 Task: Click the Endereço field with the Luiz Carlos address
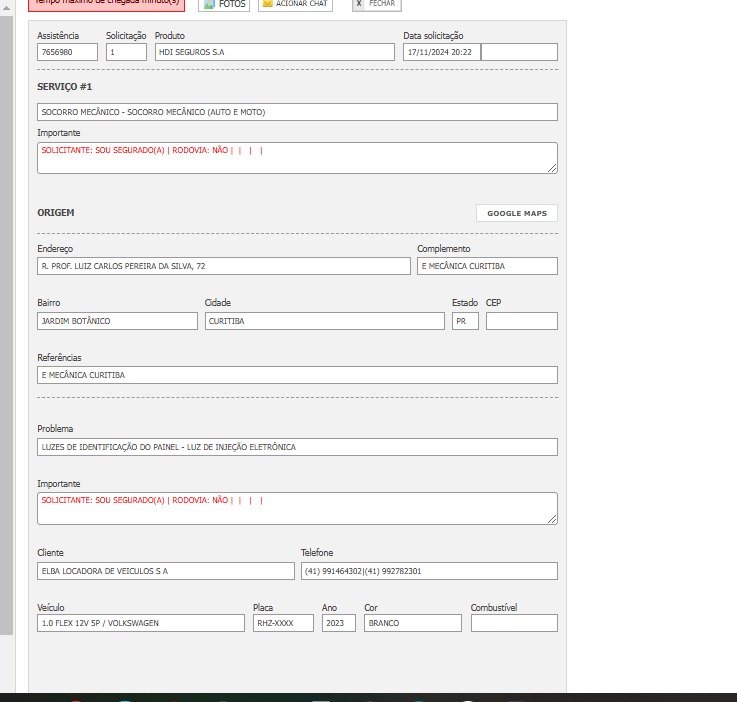point(224,266)
